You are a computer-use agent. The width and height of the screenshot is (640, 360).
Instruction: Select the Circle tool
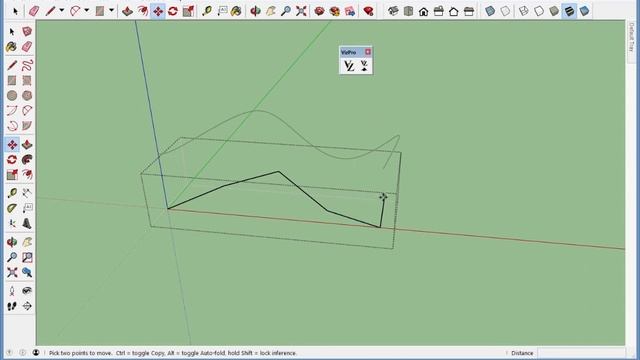12,96
